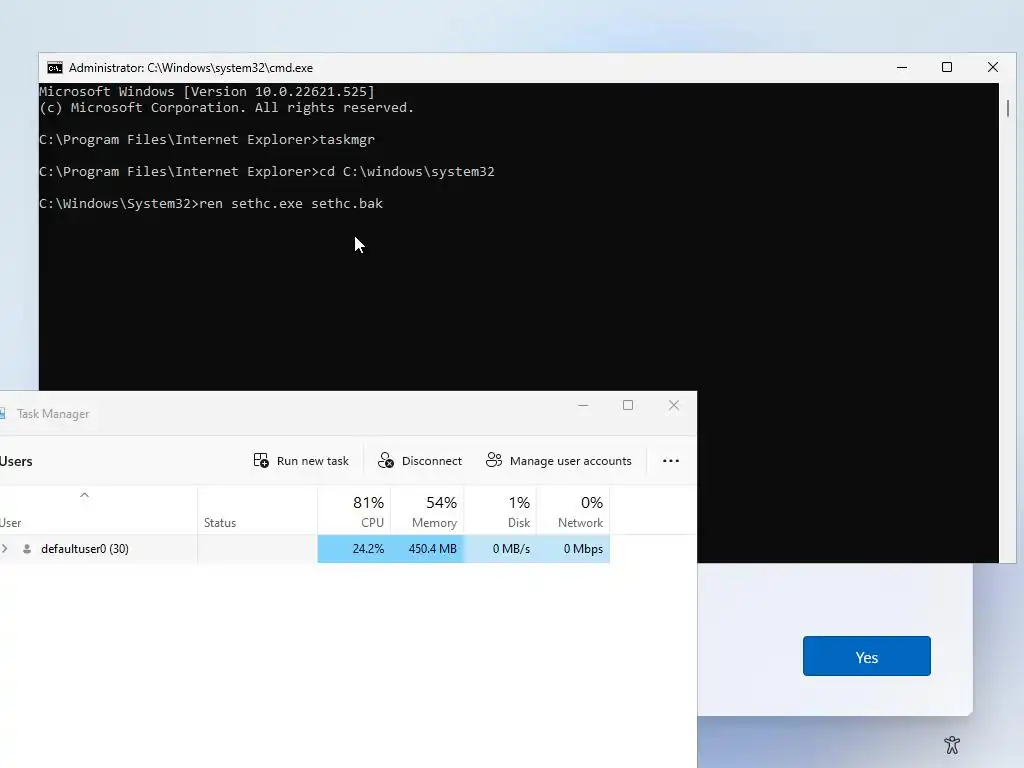Open the three-dot more options menu

click(x=671, y=460)
